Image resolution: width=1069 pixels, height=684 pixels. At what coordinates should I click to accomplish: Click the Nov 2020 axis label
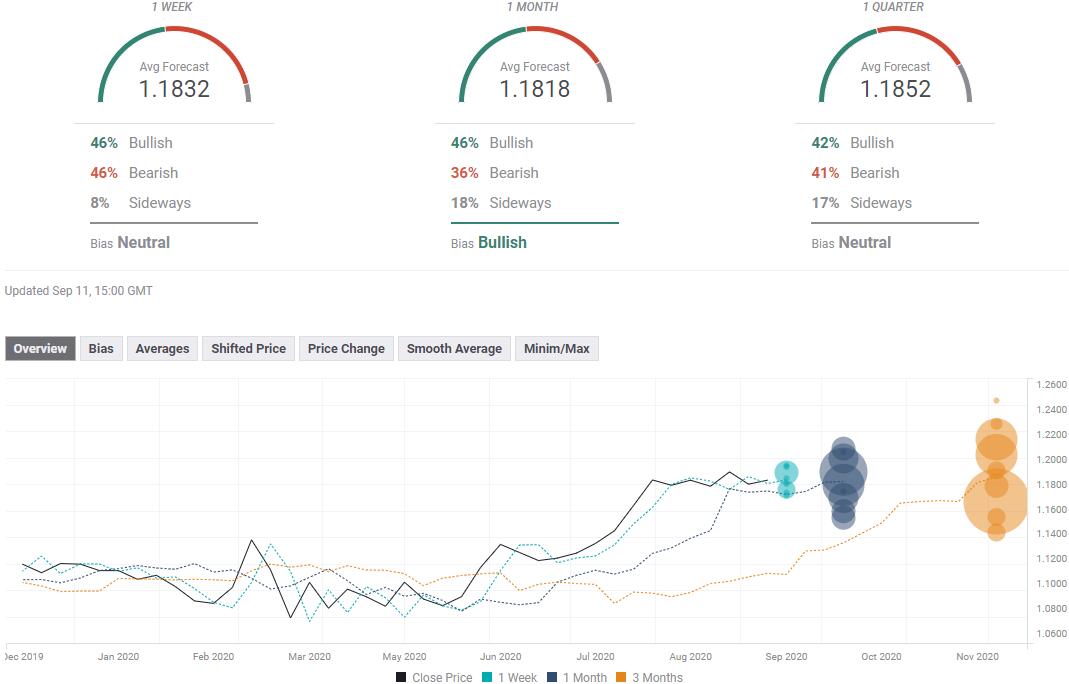point(977,657)
